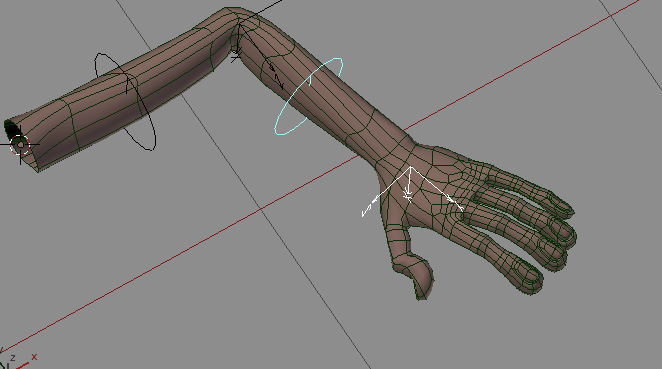Image resolution: width=662 pixels, height=369 pixels.
Task: Select the cross-shaped locator at the elbow
Action: (236, 55)
